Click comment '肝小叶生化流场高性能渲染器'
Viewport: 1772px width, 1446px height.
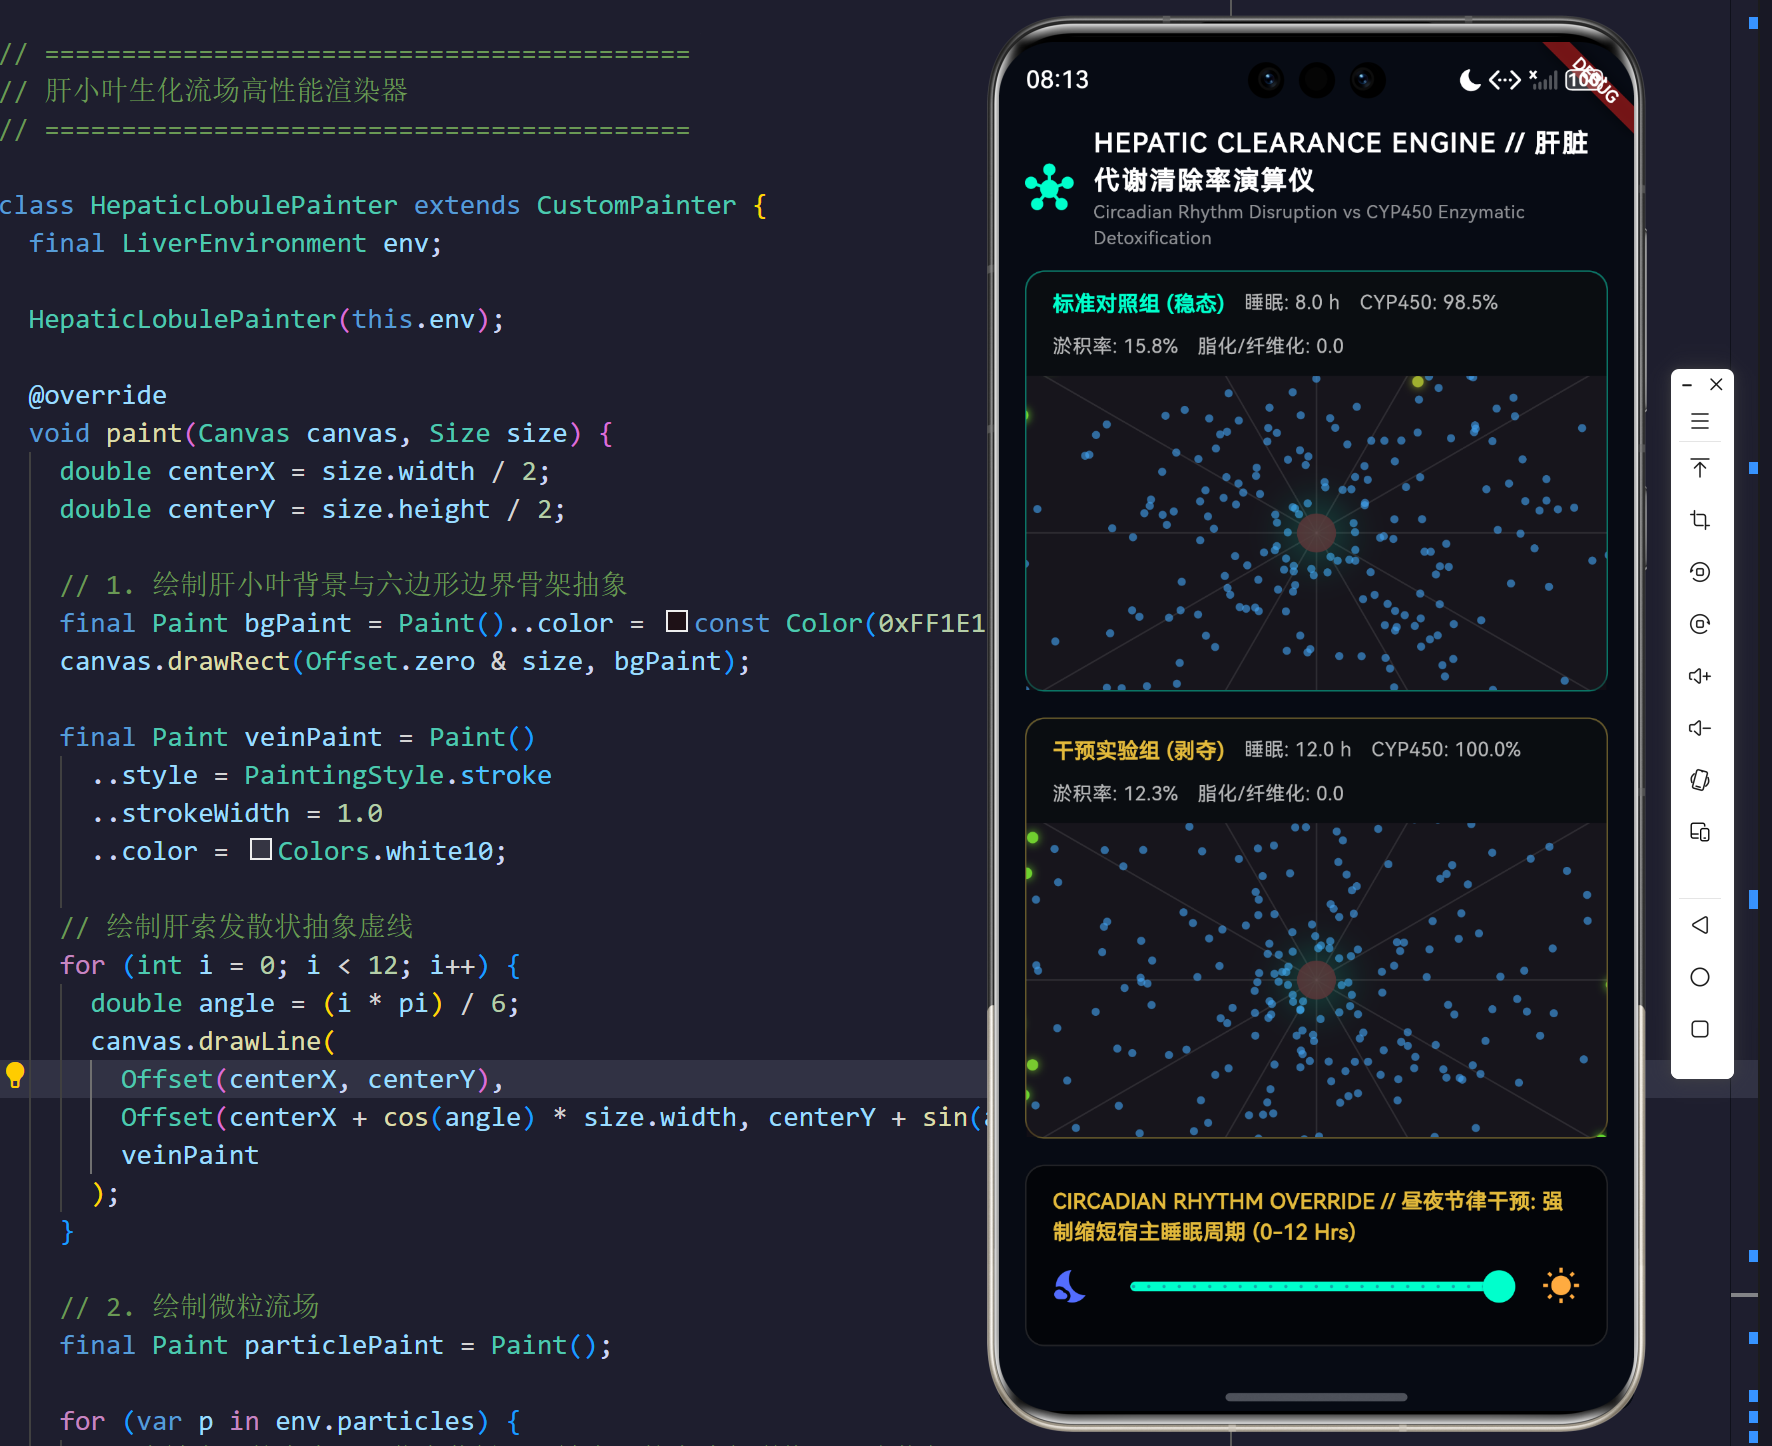[226, 91]
